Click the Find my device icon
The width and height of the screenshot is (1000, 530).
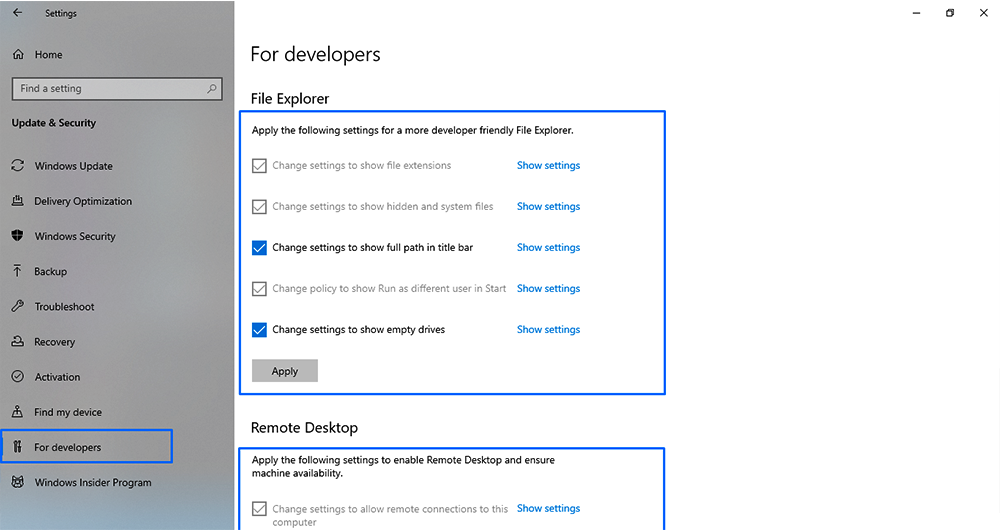(x=18, y=411)
